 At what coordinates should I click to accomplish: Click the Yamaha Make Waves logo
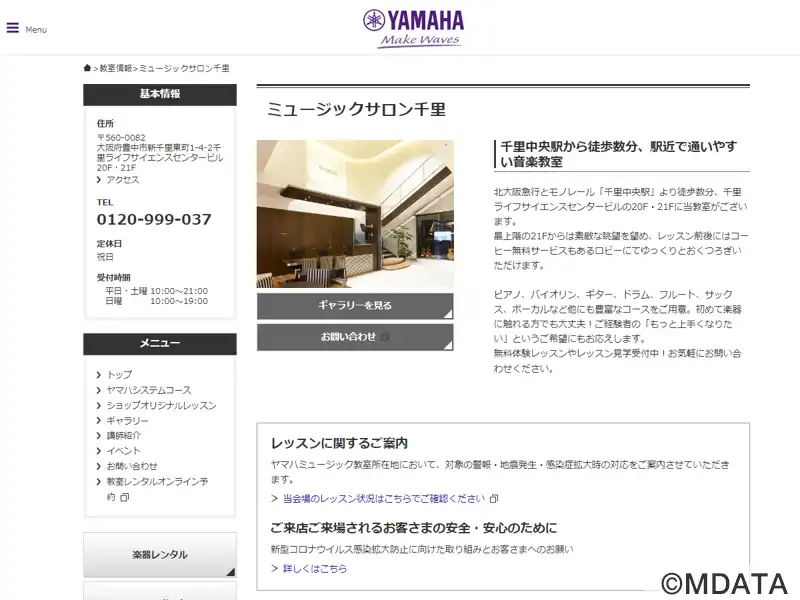[x=414, y=29]
